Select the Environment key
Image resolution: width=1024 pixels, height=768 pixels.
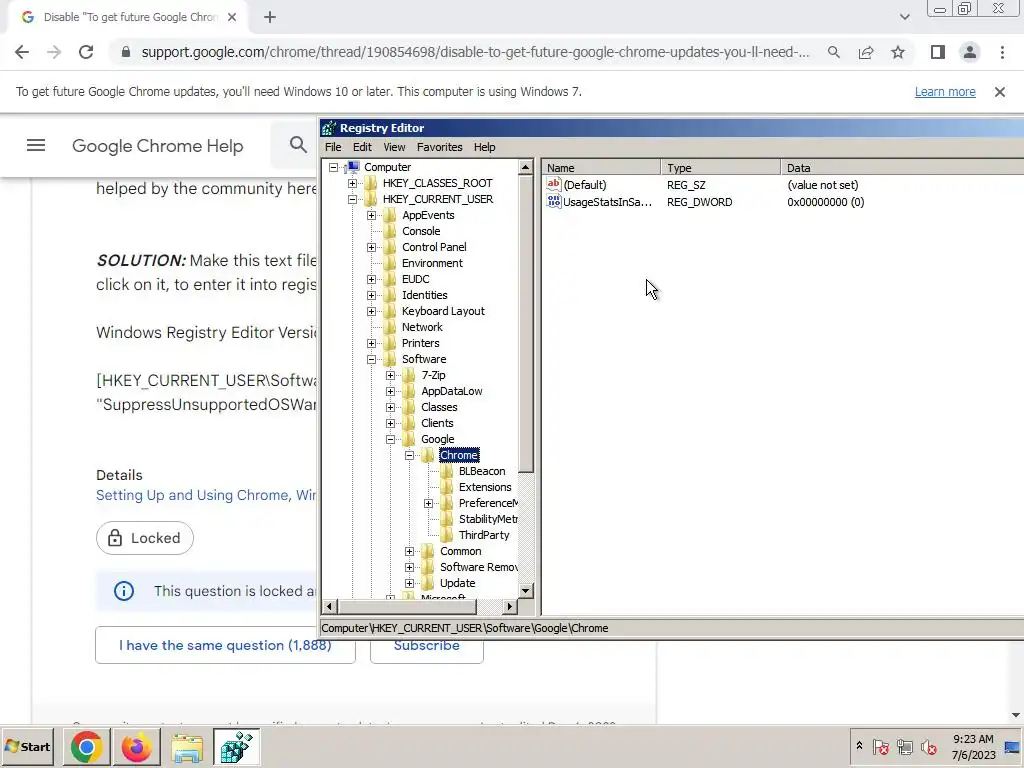click(432, 263)
